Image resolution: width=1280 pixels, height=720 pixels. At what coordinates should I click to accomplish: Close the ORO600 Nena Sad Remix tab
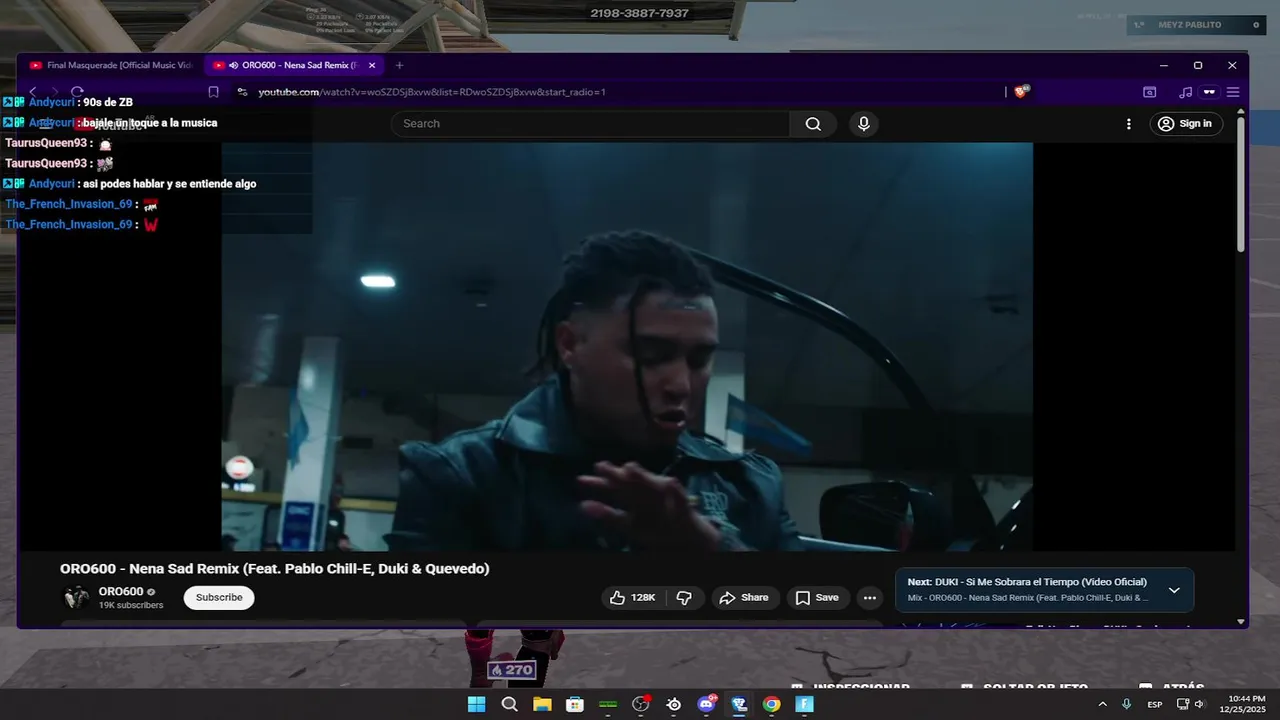372,65
